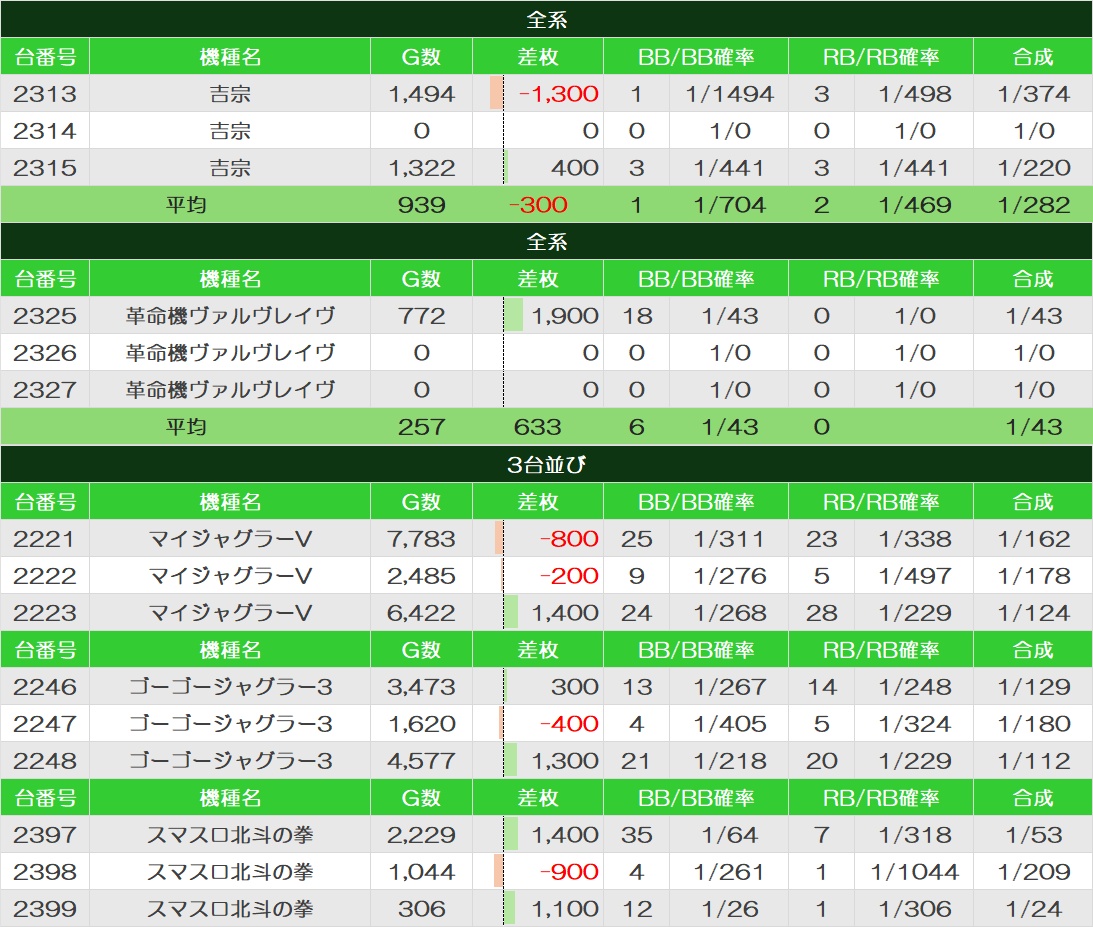
Task: Select machine number 2315 cell
Action: pos(45,167)
